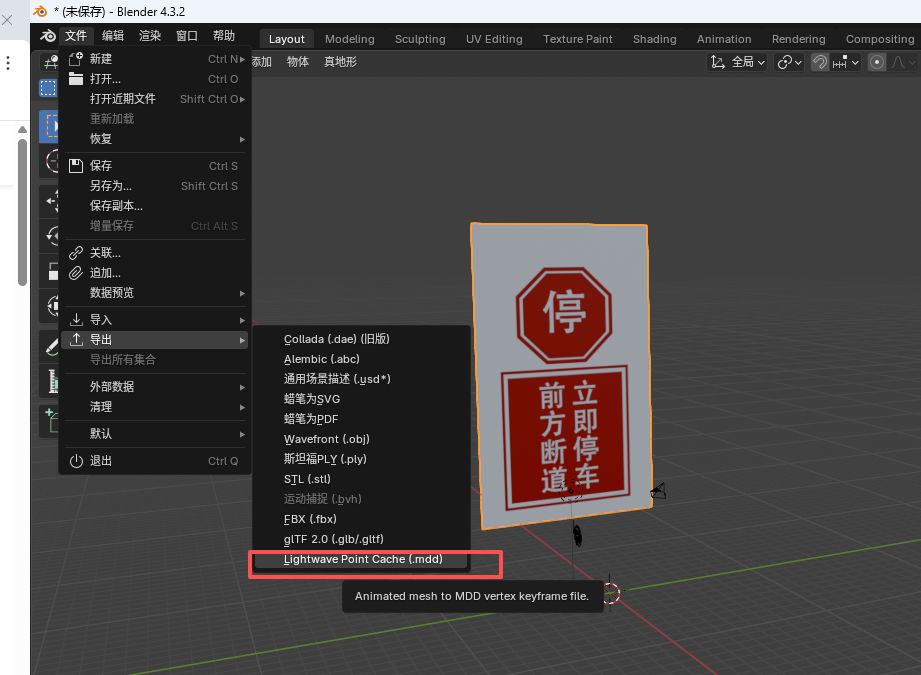Choose glTF 2.0 (.glb/.gltf) export
The width and height of the screenshot is (921, 675).
click(x=333, y=539)
